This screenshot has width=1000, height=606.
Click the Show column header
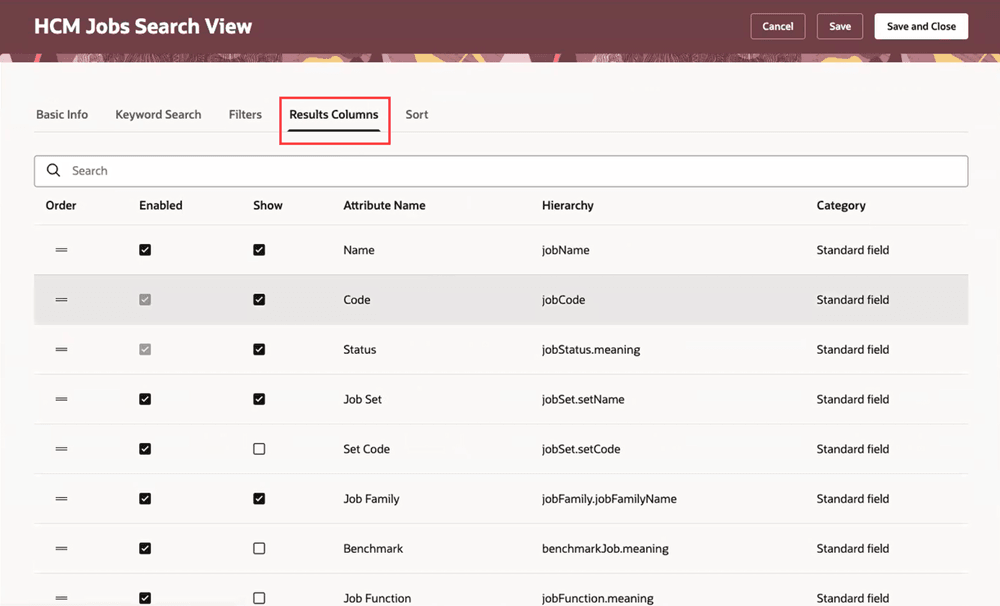coord(268,205)
